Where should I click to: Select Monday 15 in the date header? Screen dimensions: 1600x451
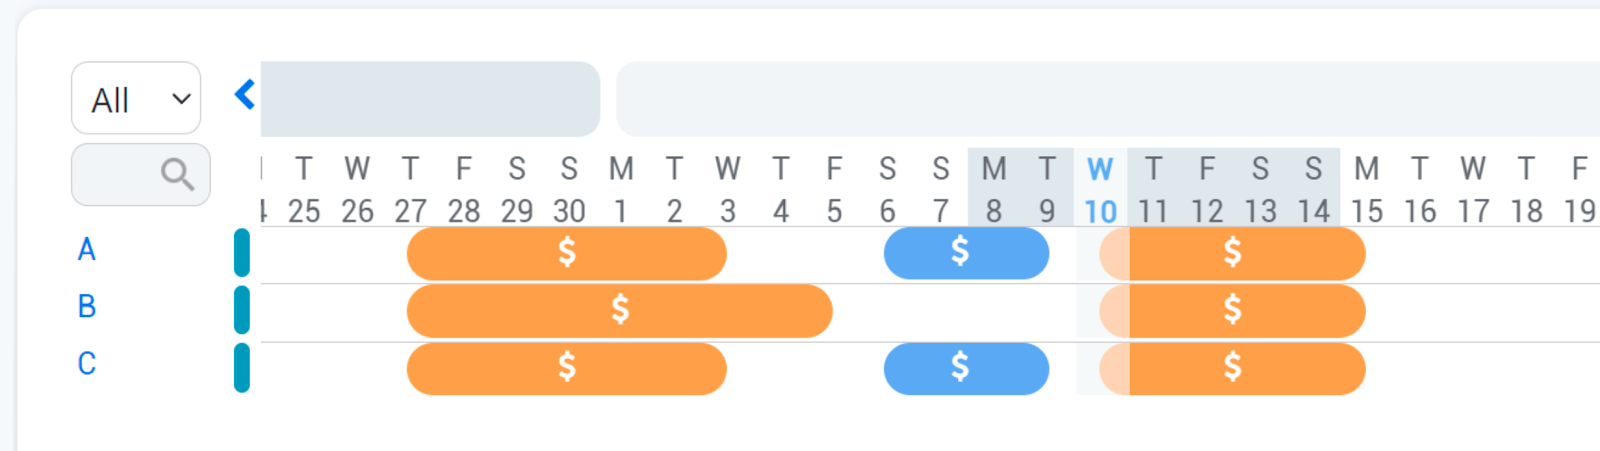tap(1366, 190)
